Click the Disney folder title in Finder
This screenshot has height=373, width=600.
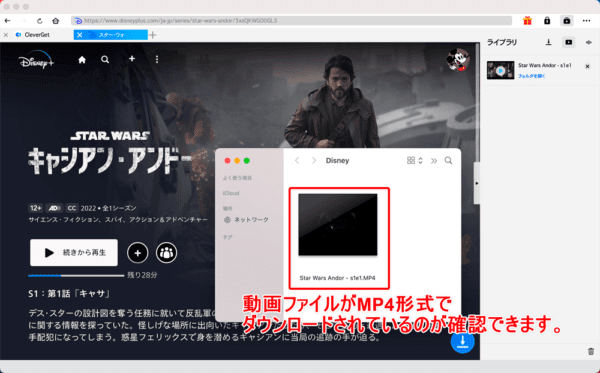[337, 161]
